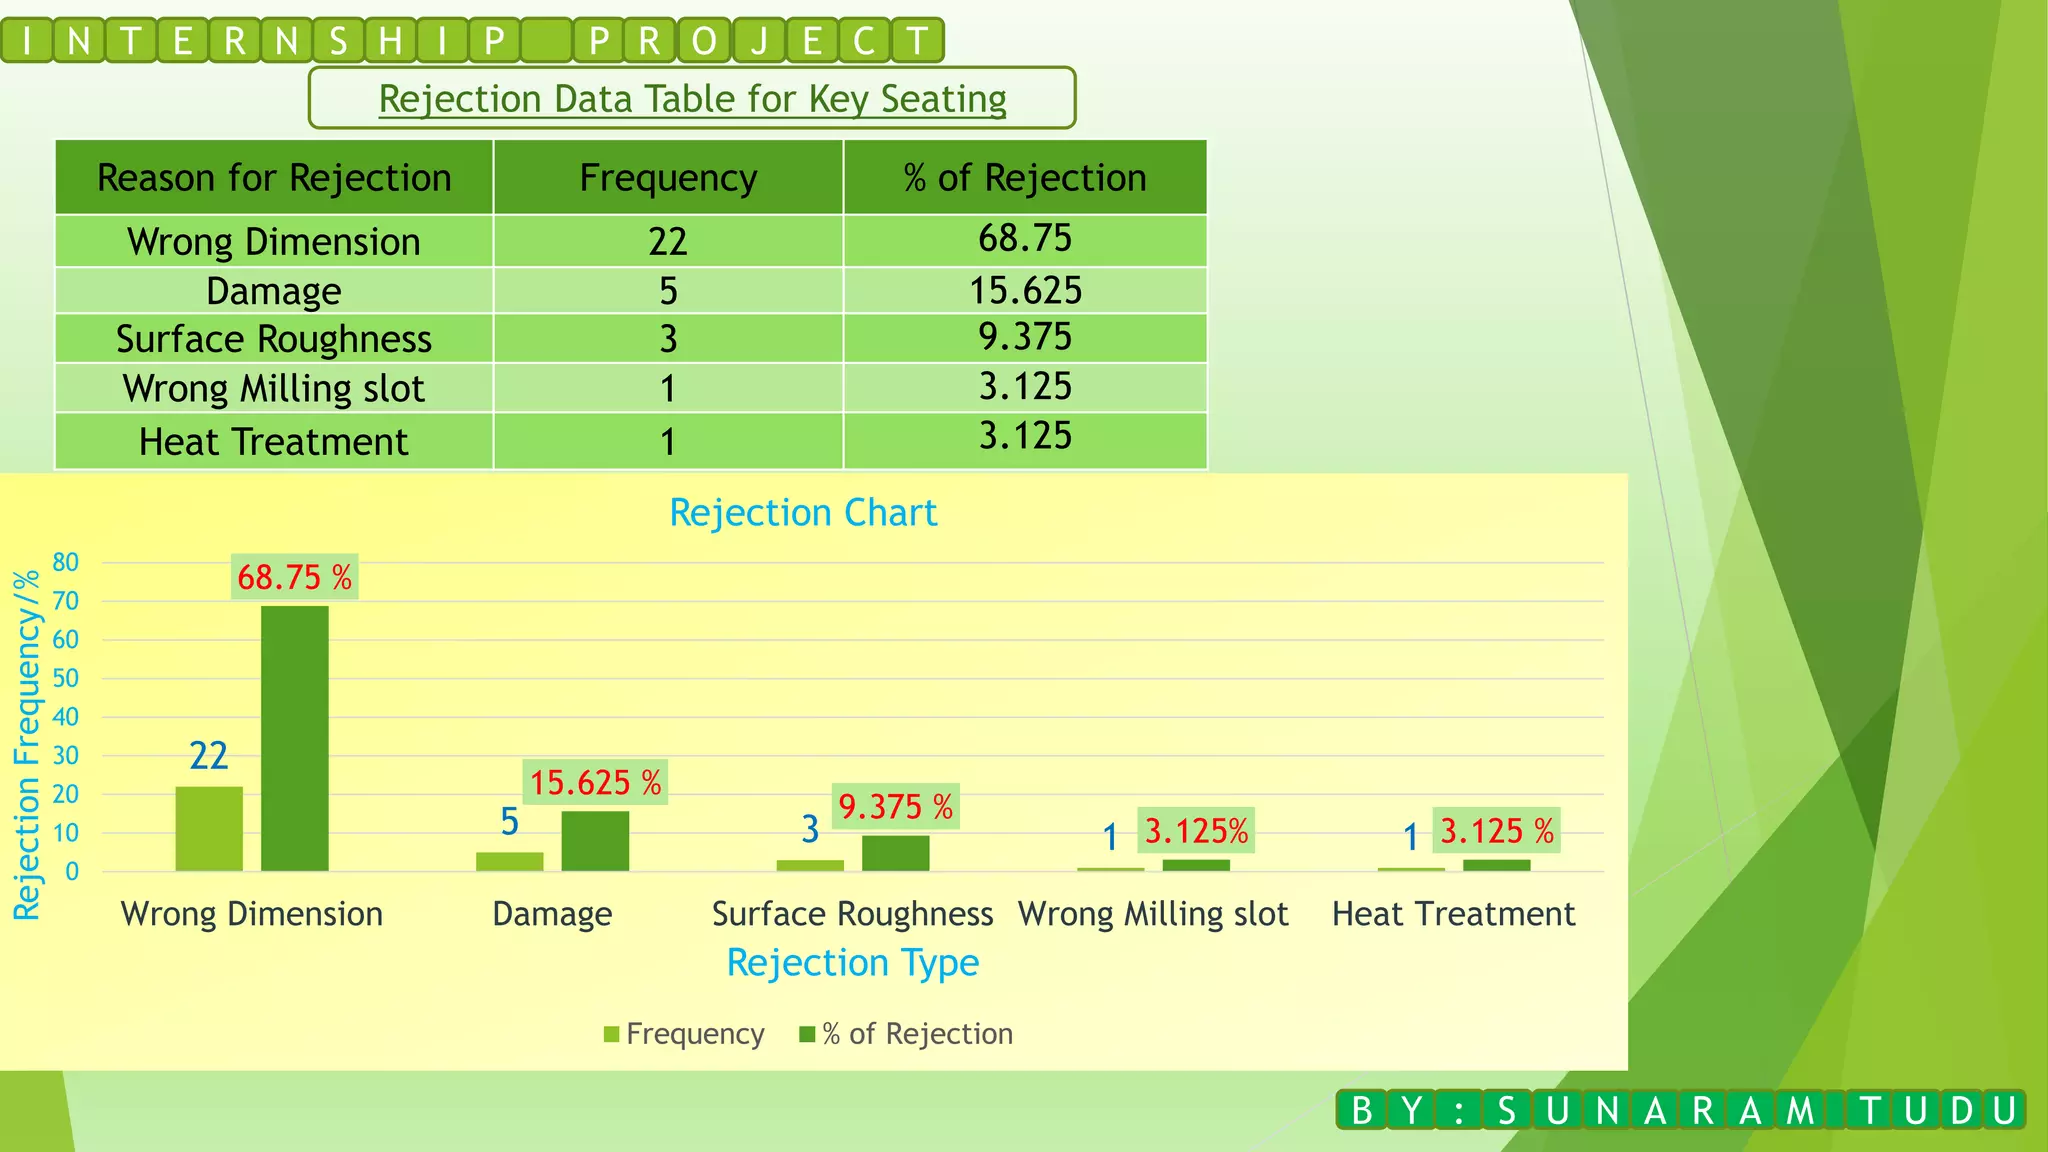Click the Rejection Type axis title
Viewport: 2048px width, 1152px height.
(852, 963)
